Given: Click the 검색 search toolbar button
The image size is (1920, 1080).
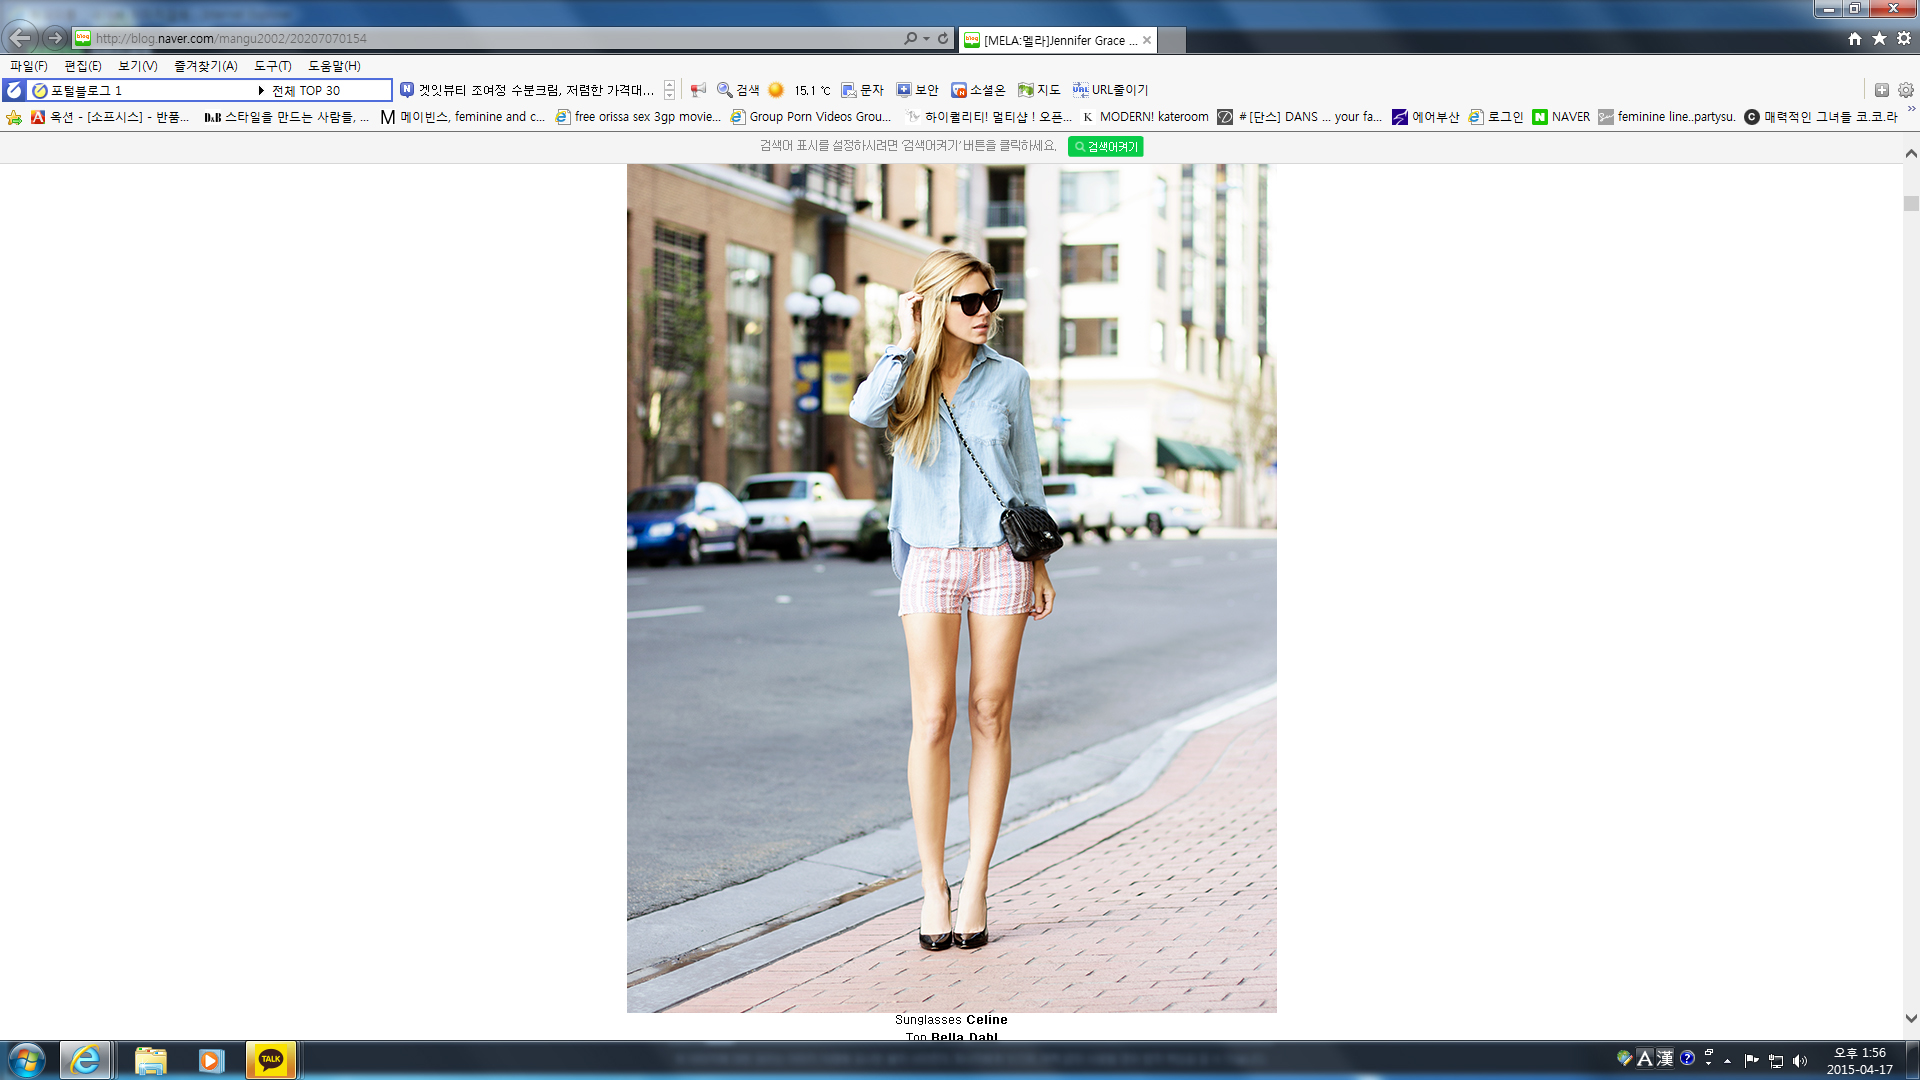Looking at the screenshot, I should point(738,90).
